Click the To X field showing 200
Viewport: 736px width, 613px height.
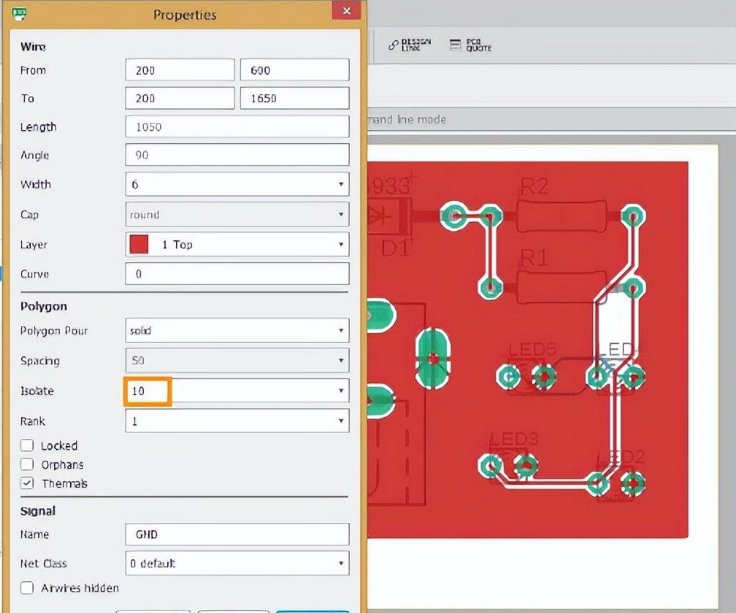point(180,98)
